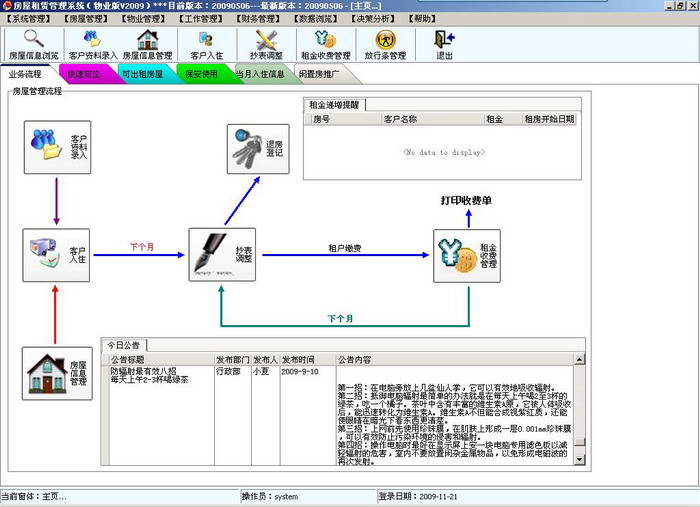The height and width of the screenshot is (507, 700).
Task: Sort by 房号 column header
Action: (344, 119)
